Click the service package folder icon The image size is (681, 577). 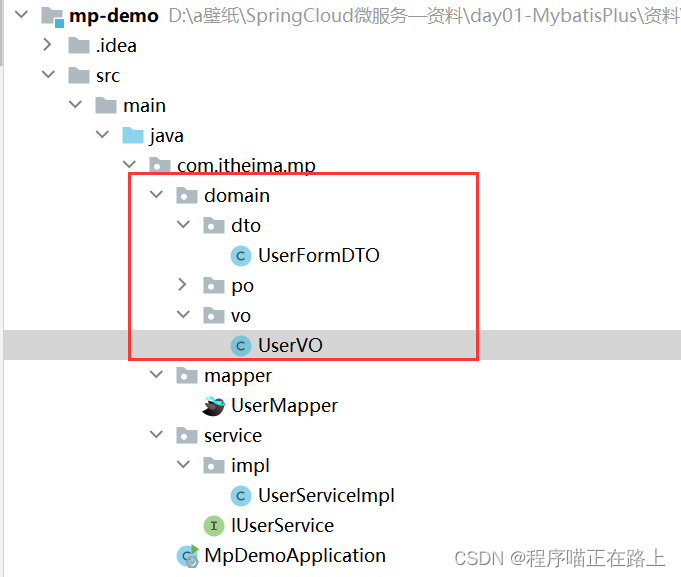pyautogui.click(x=187, y=435)
